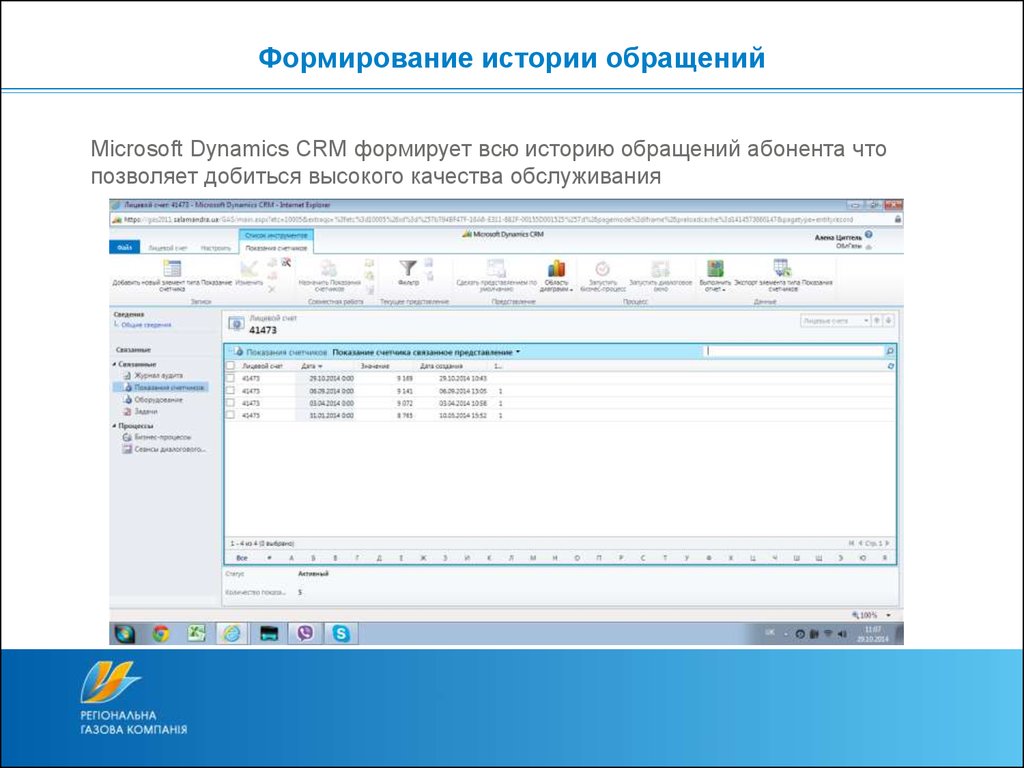The height and width of the screenshot is (768, 1024).
Task: Go to next record with down arrow
Action: tap(889, 321)
